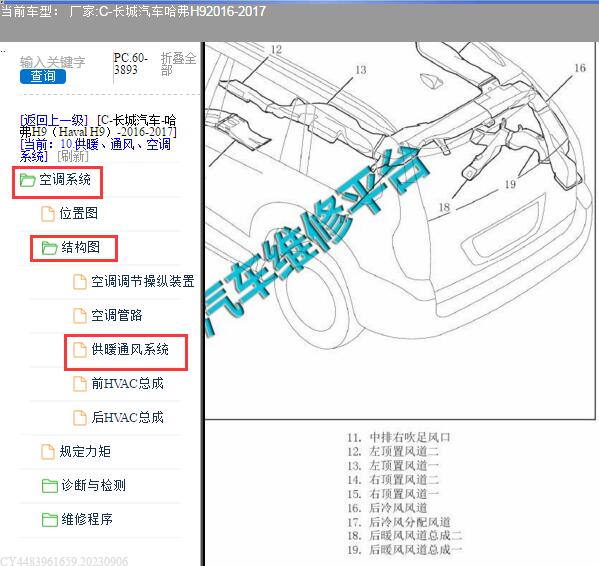Open the 前HVAC总成 page
This screenshot has height=566, width=599.
point(127,383)
